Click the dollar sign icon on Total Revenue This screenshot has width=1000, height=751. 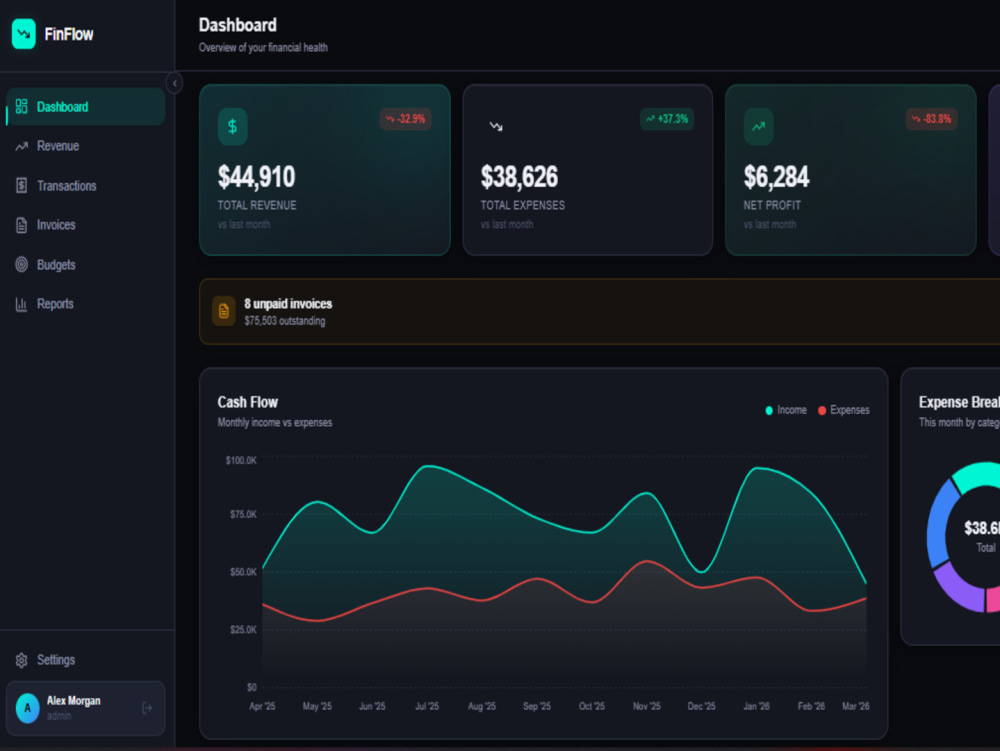tap(233, 127)
